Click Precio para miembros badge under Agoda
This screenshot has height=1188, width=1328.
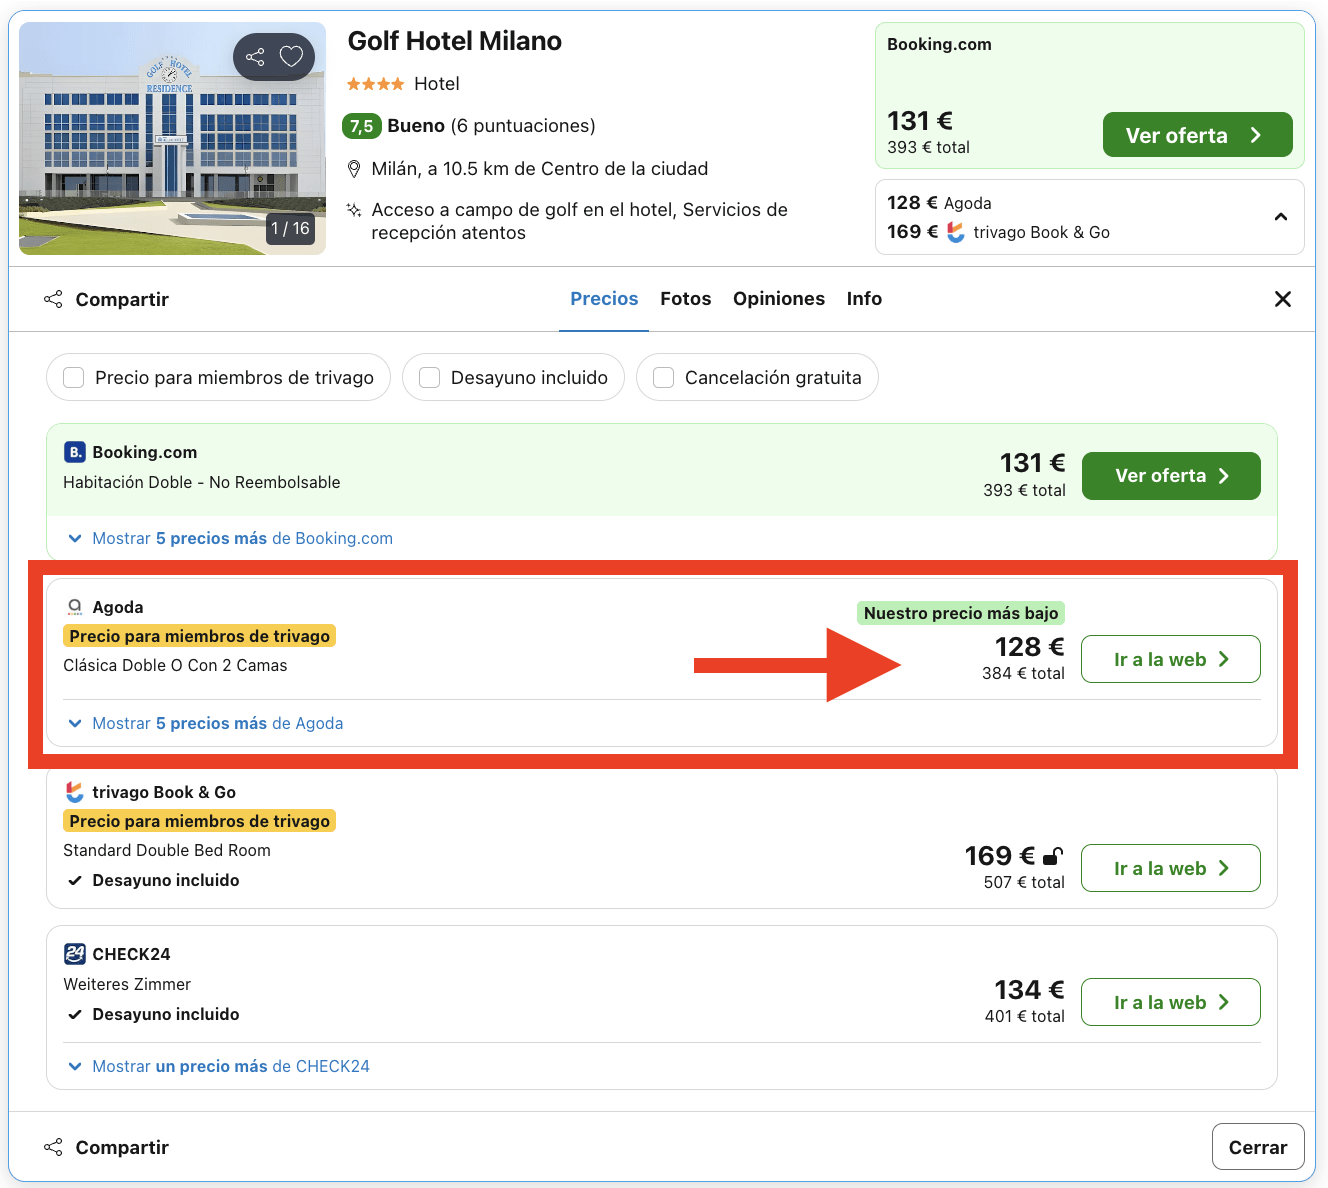pos(199,636)
